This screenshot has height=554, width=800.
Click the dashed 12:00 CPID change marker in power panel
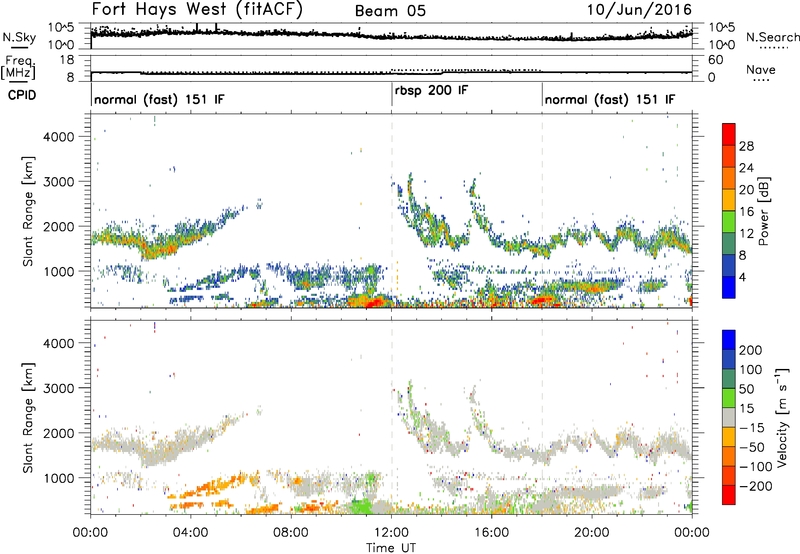pos(391,211)
